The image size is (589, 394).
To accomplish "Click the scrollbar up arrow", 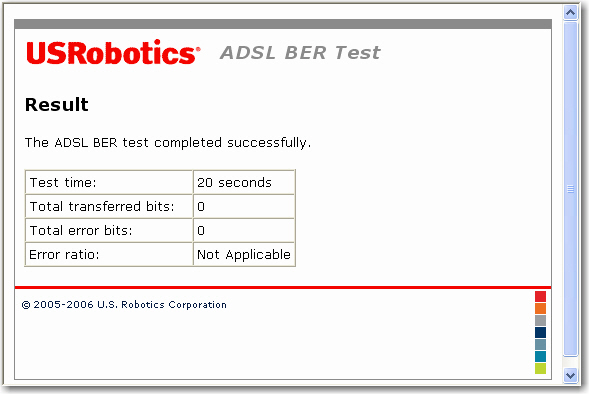I will (x=570, y=13).
